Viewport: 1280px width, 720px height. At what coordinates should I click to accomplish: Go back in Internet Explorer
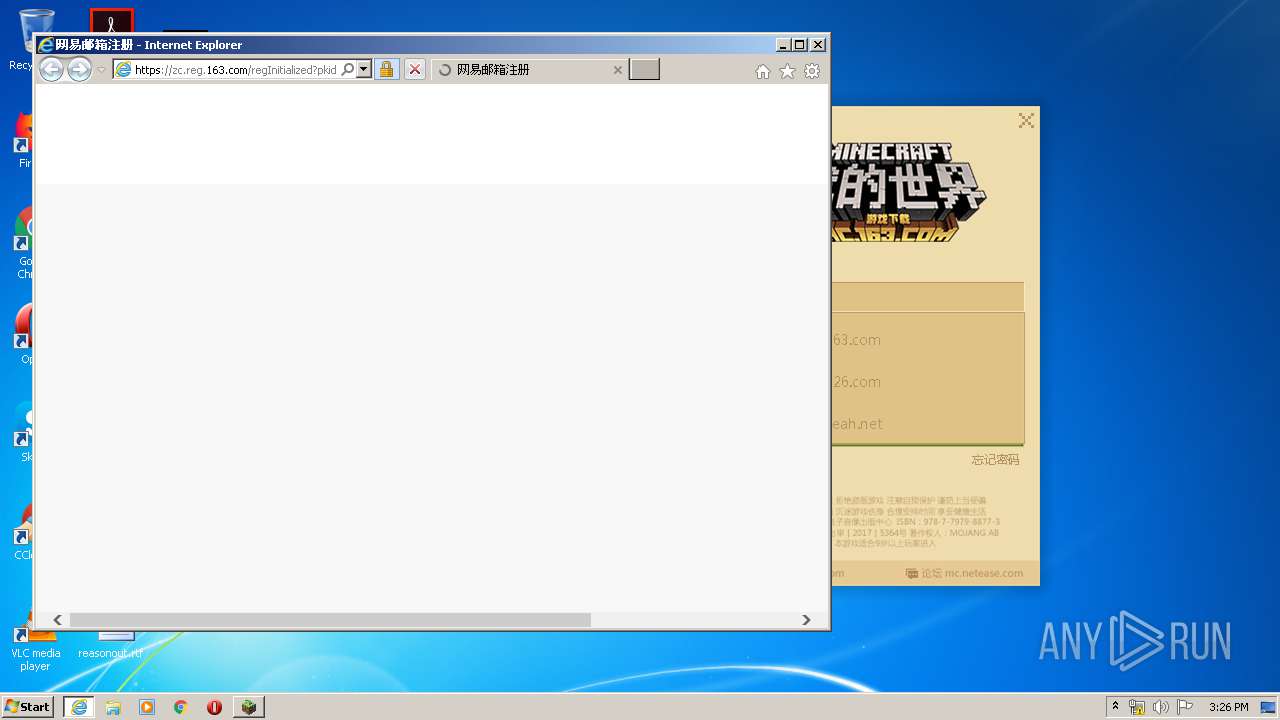(51, 69)
